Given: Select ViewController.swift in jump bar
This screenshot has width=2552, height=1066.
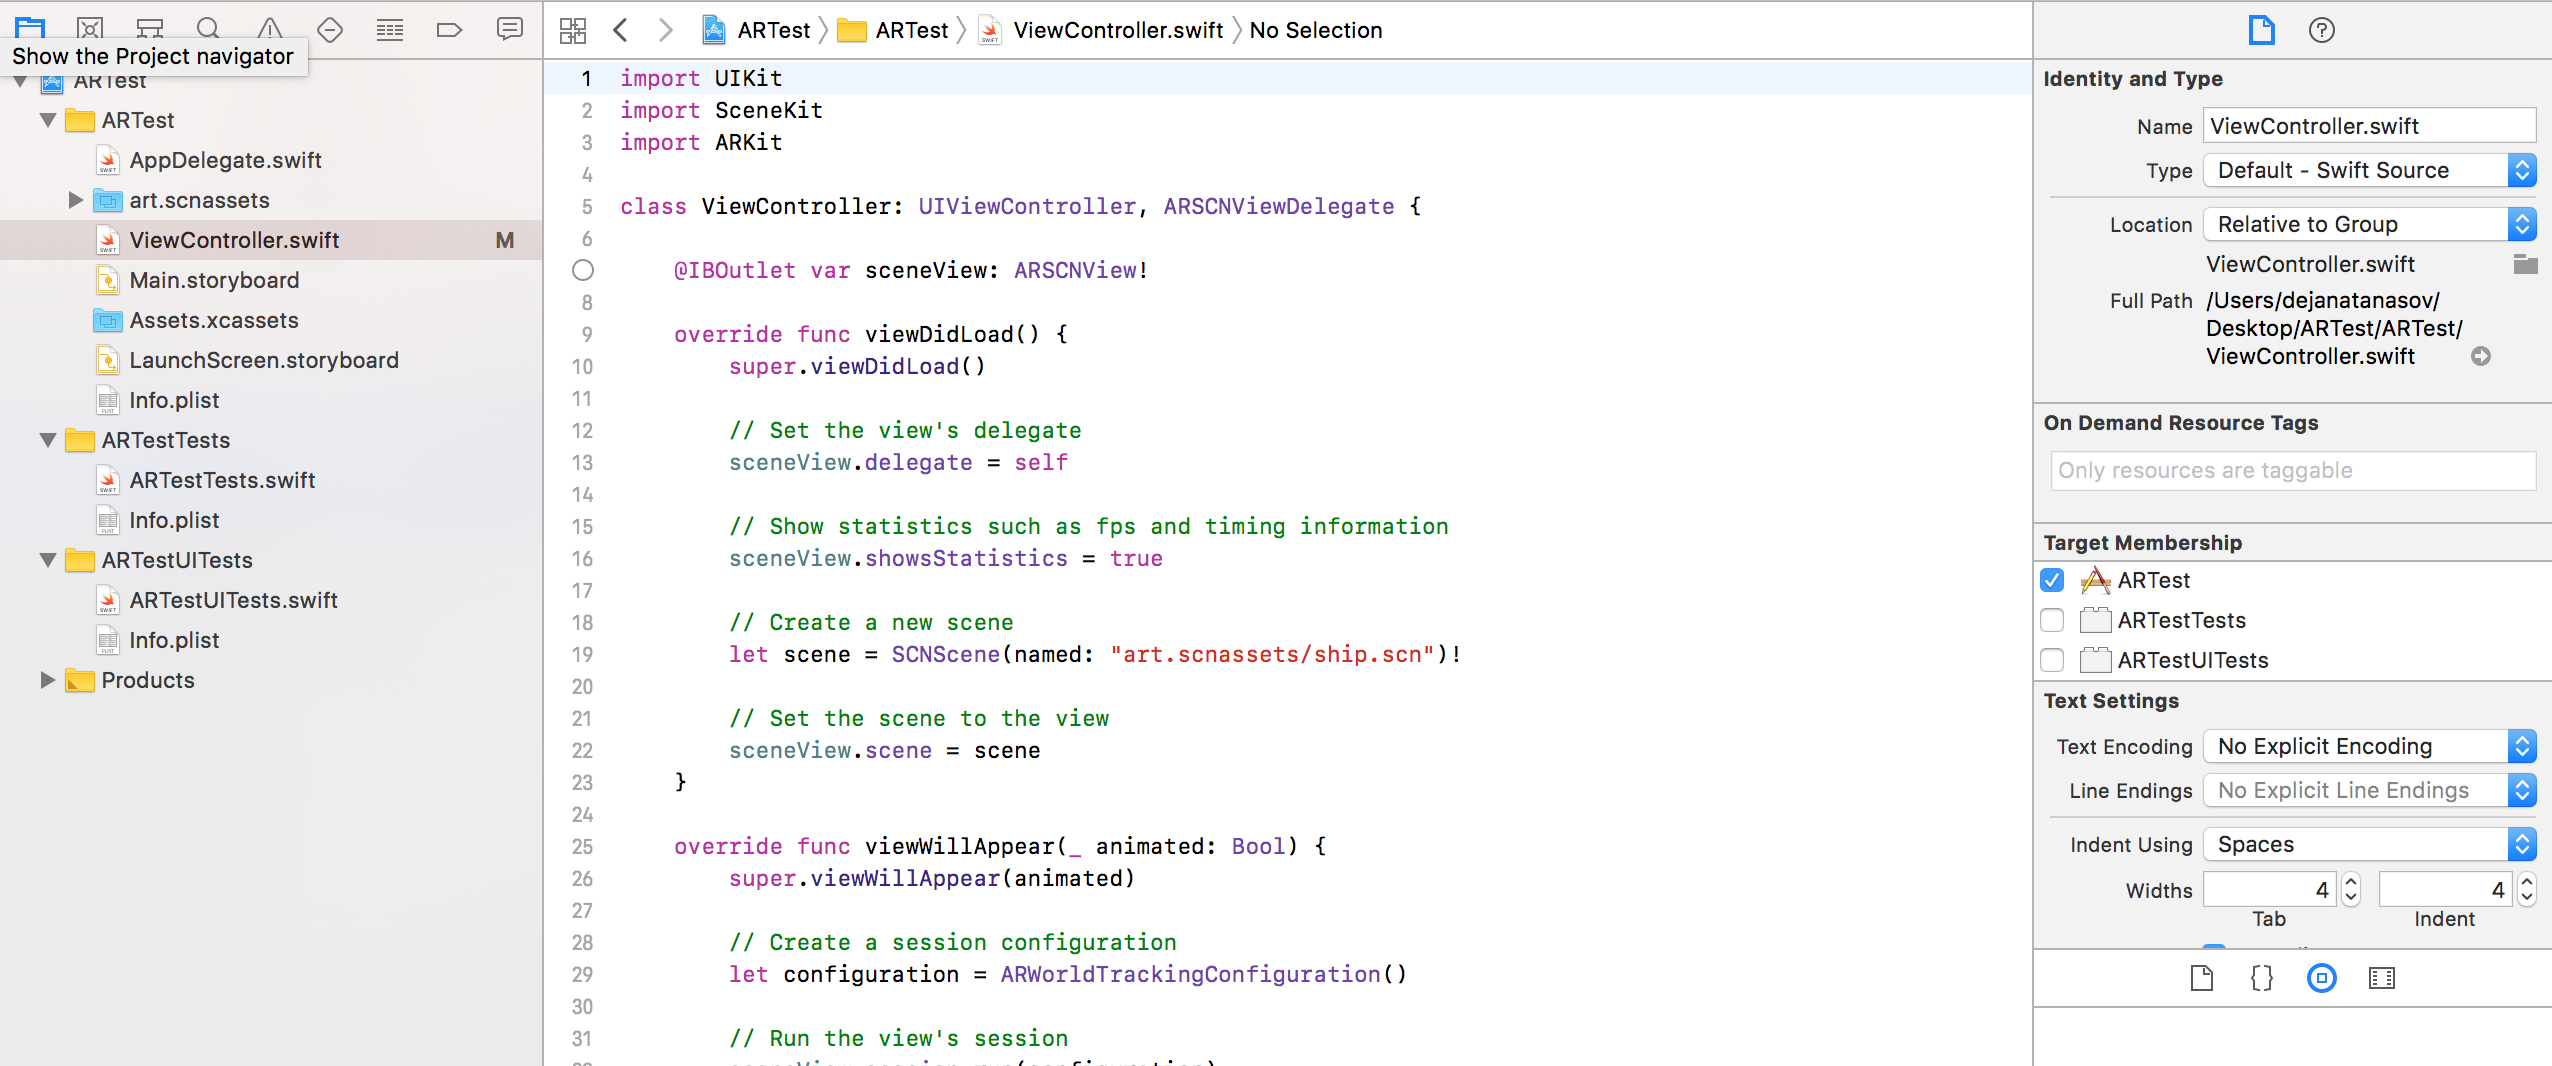Looking at the screenshot, I should coord(1117,30).
